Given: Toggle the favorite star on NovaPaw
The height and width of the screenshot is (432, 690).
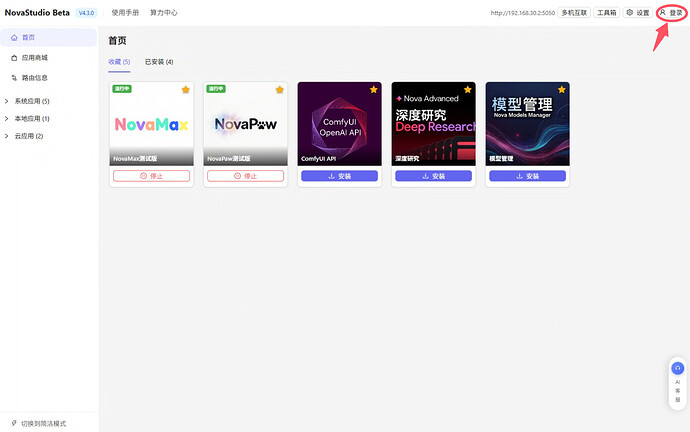Looking at the screenshot, I should (279, 90).
